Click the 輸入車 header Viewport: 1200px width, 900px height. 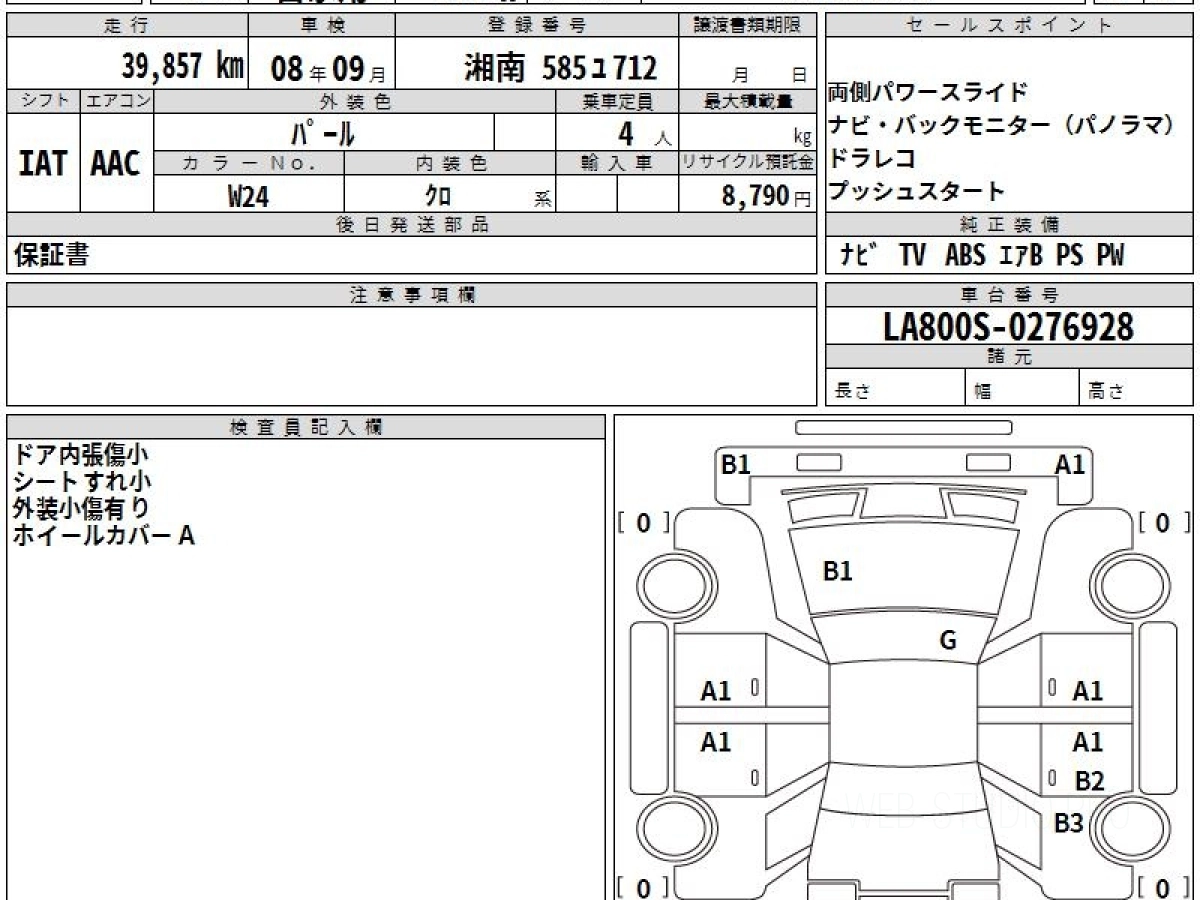pyautogui.click(x=617, y=163)
